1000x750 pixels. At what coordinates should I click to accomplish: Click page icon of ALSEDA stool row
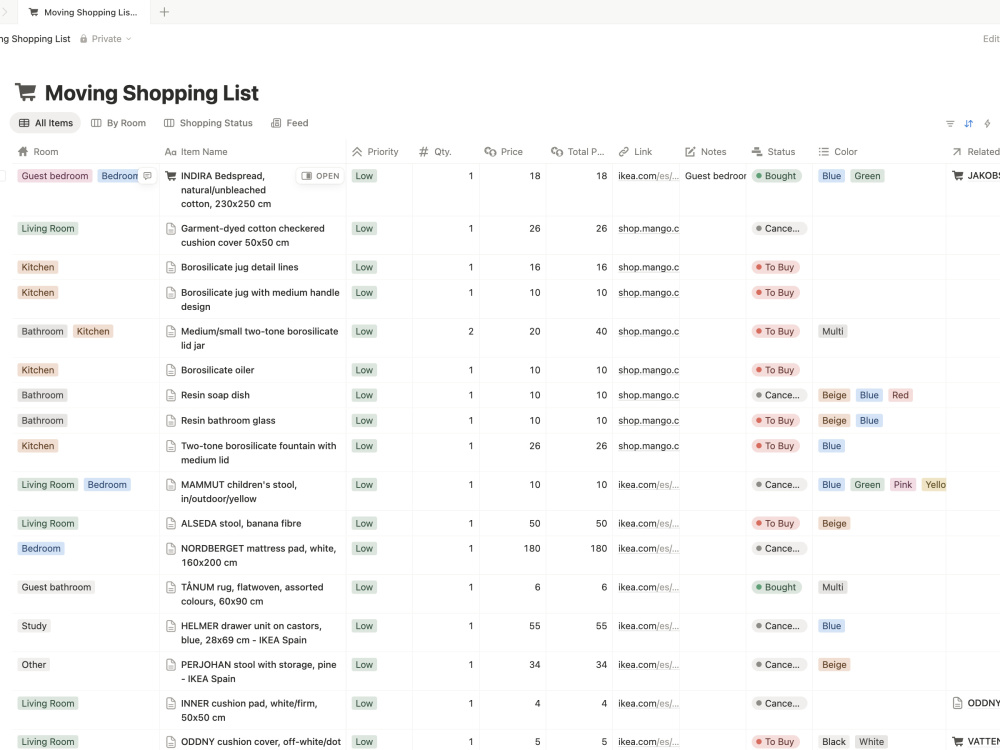tap(170, 524)
